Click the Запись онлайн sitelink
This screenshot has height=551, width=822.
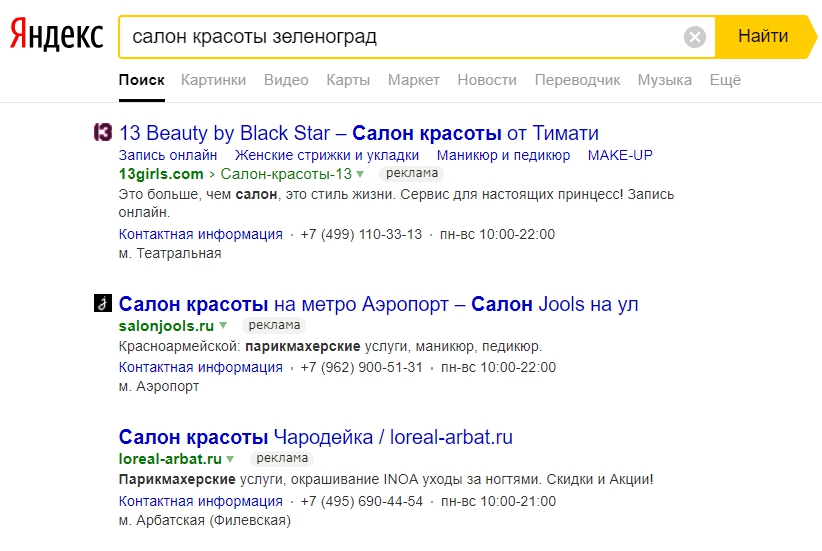(x=167, y=155)
